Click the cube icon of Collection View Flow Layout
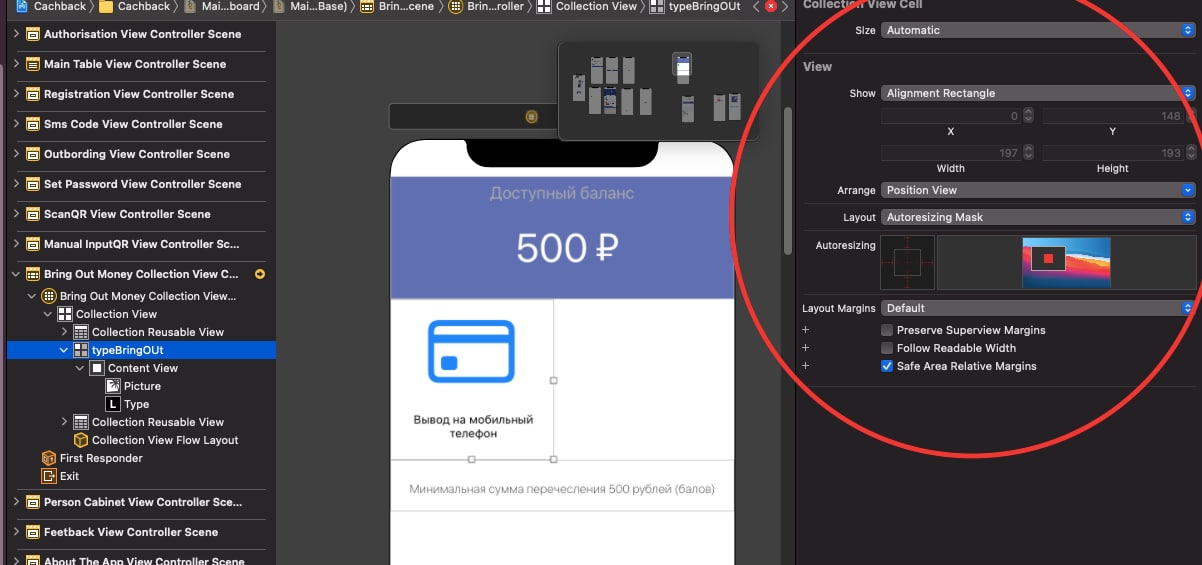Viewport: 1202px width, 565px height. 81,440
